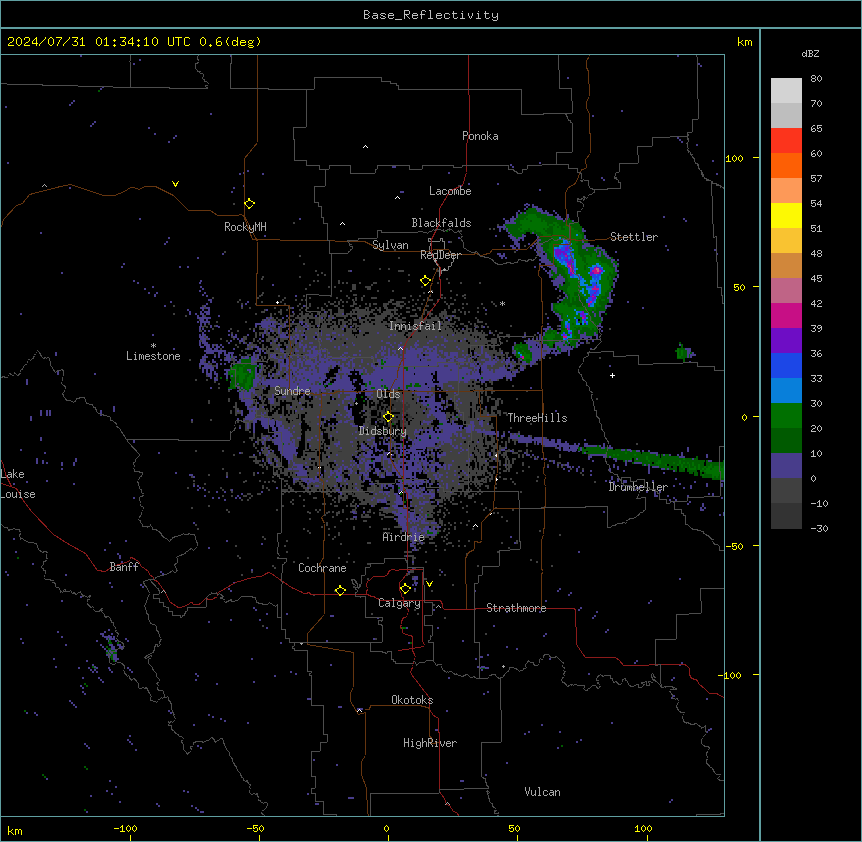Click the Cochrane city label
The height and width of the screenshot is (842, 862).
tap(322, 568)
